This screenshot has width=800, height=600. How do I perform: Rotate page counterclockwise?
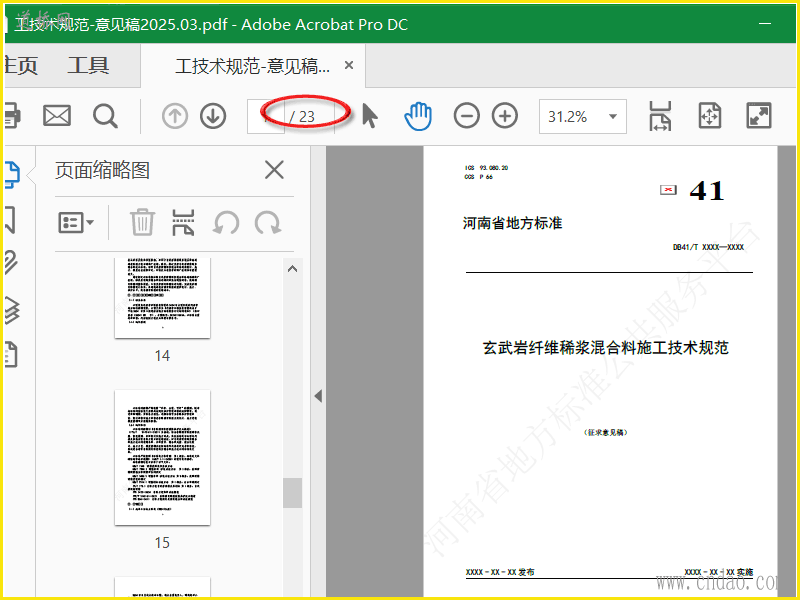(x=226, y=222)
